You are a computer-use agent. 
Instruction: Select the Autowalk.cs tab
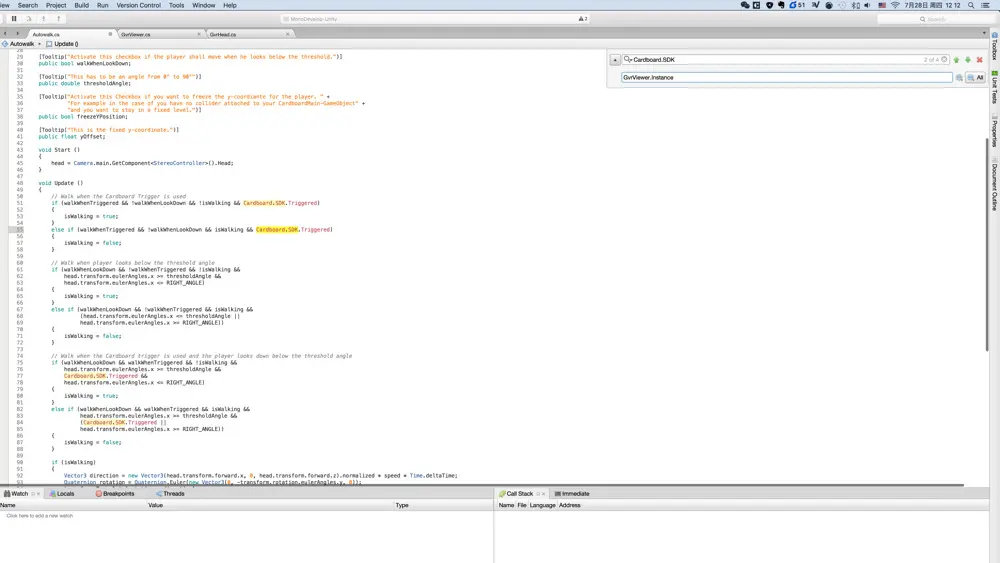coord(46,34)
